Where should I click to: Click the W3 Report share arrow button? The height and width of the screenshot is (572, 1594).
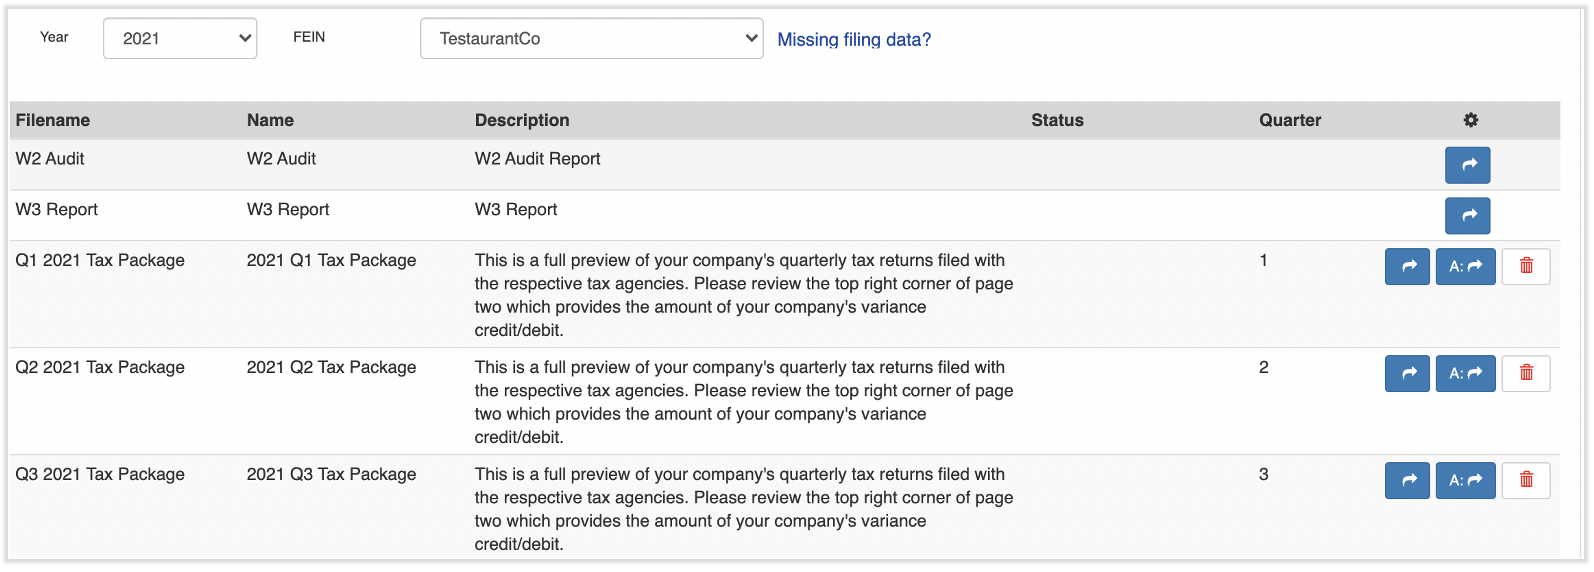1467,216
